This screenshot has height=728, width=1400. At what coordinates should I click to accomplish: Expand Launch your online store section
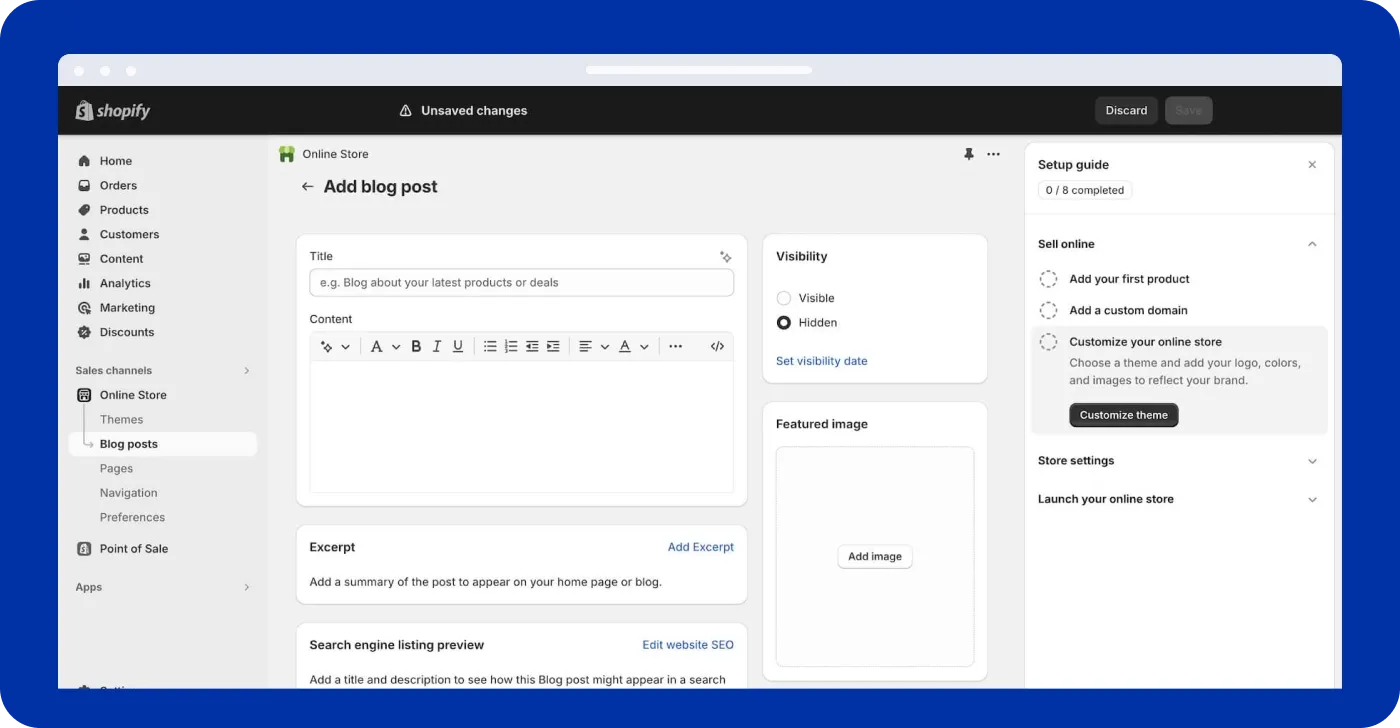1312,499
